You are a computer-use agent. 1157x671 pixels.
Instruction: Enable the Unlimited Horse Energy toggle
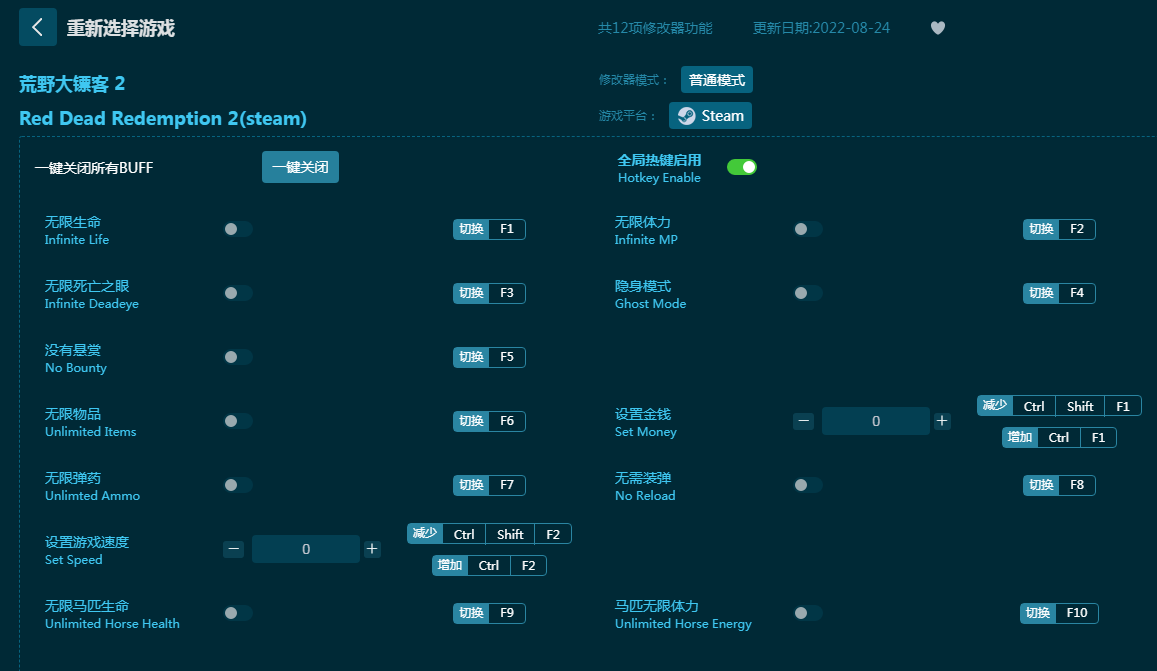[x=808, y=613]
